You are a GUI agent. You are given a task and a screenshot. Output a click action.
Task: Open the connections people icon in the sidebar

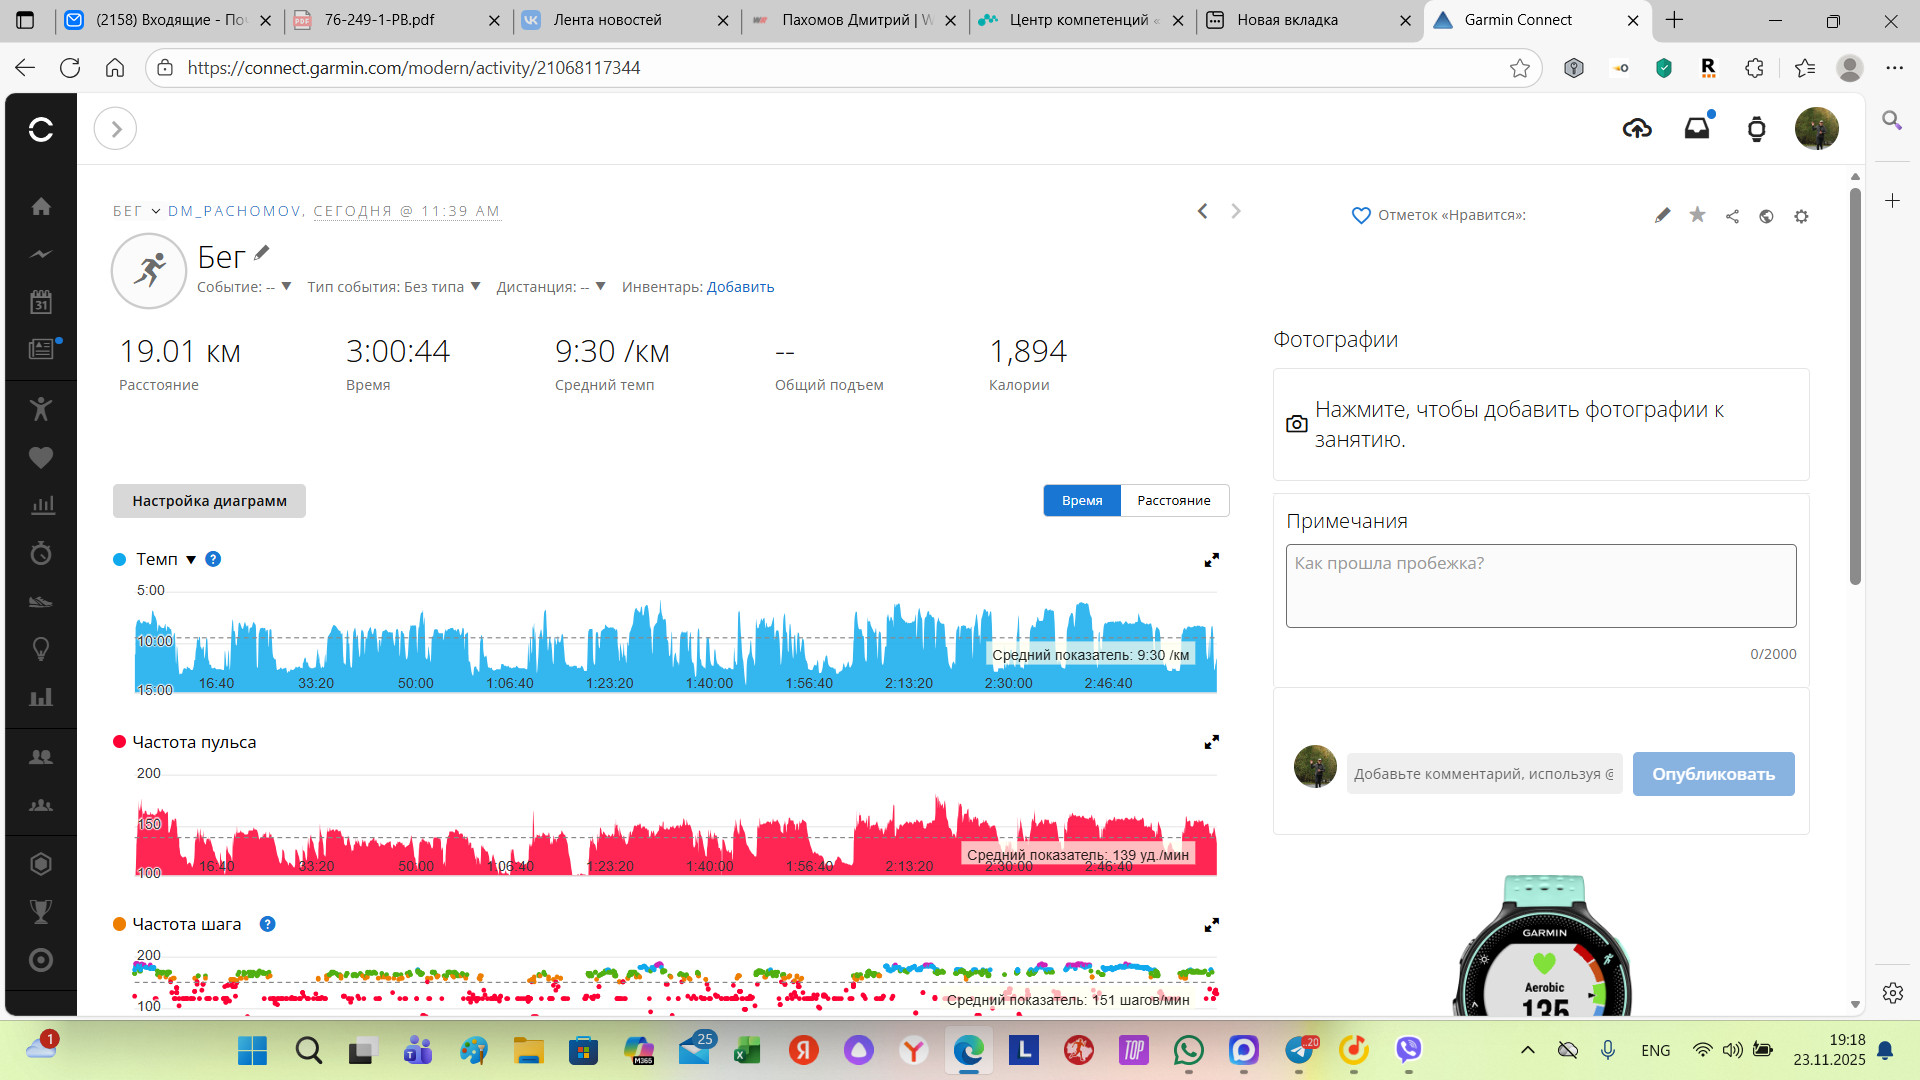[x=41, y=757]
